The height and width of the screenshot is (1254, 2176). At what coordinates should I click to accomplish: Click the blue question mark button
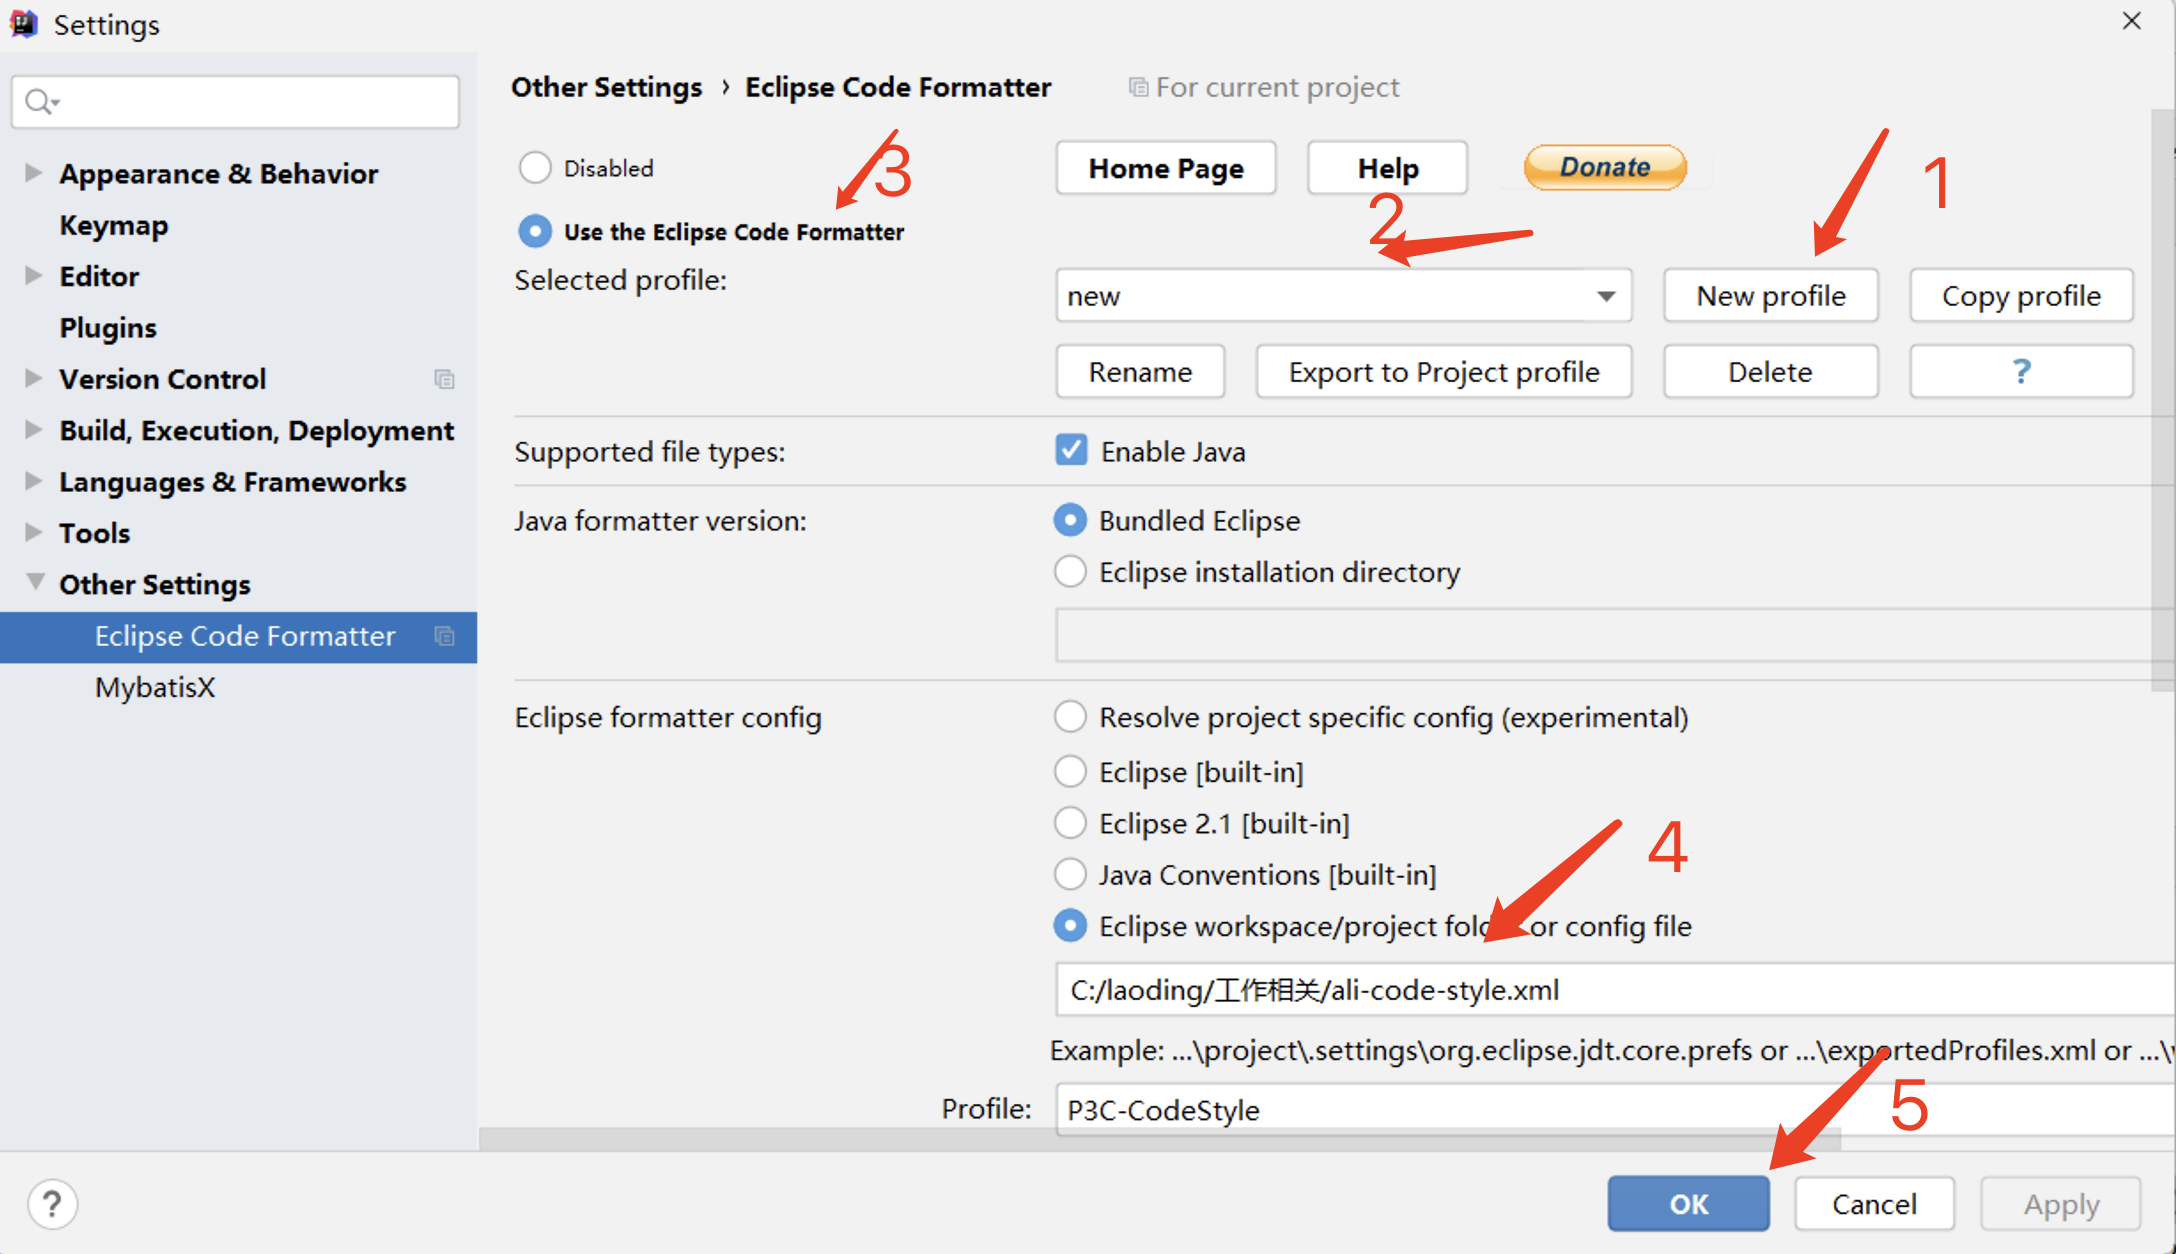pos(2021,372)
